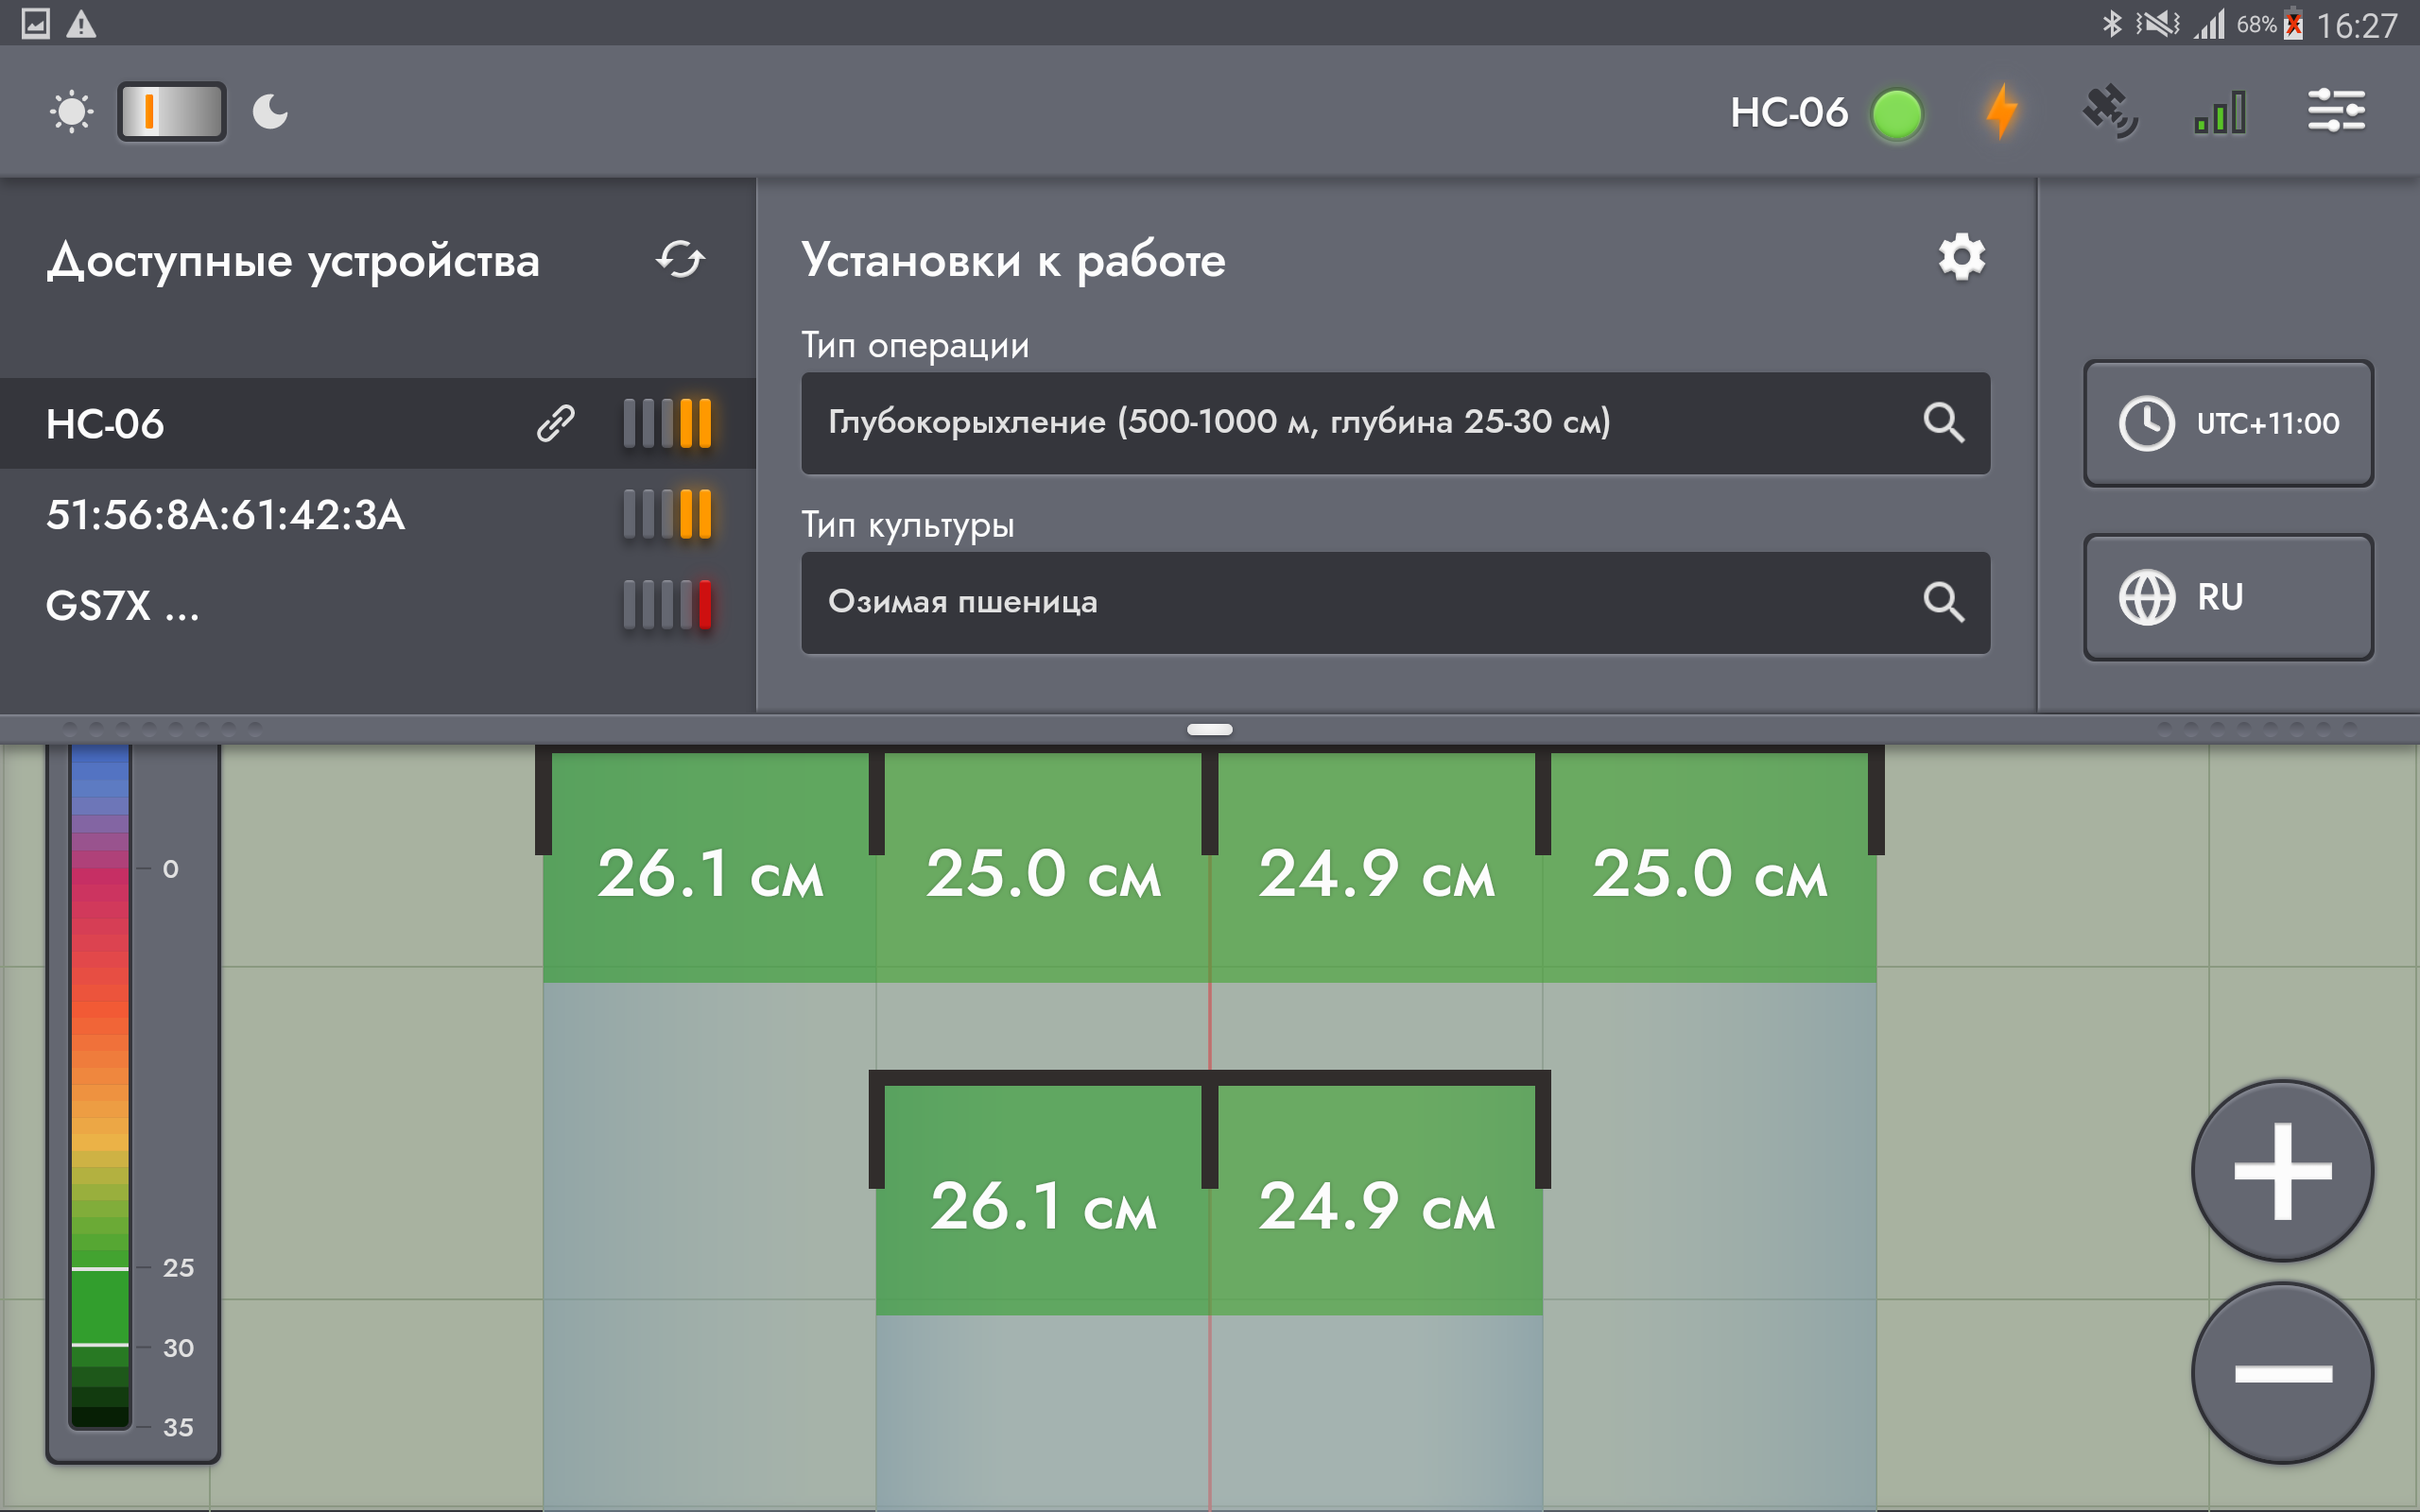Zoom in with the plus button
The height and width of the screenshot is (1512, 2420).
2282,1171
